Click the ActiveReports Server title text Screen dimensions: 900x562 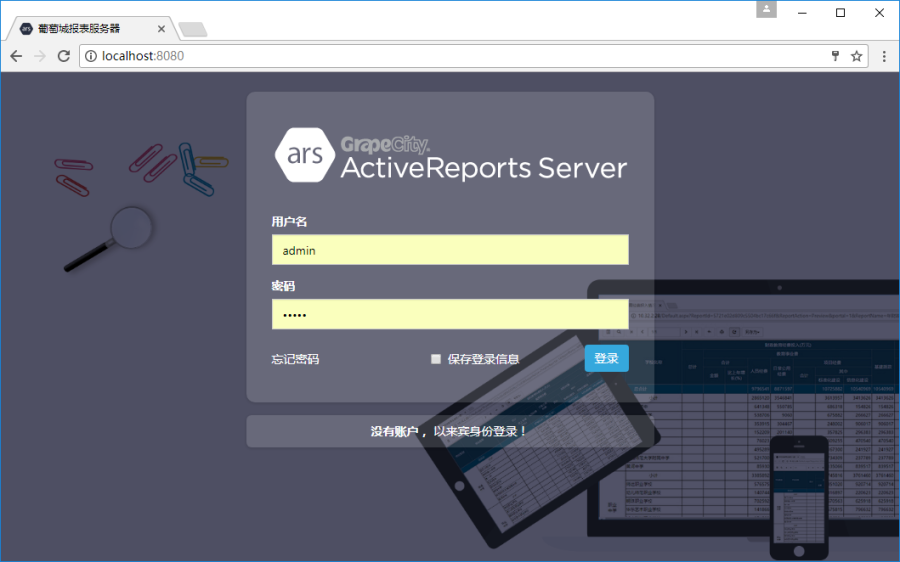coord(484,168)
